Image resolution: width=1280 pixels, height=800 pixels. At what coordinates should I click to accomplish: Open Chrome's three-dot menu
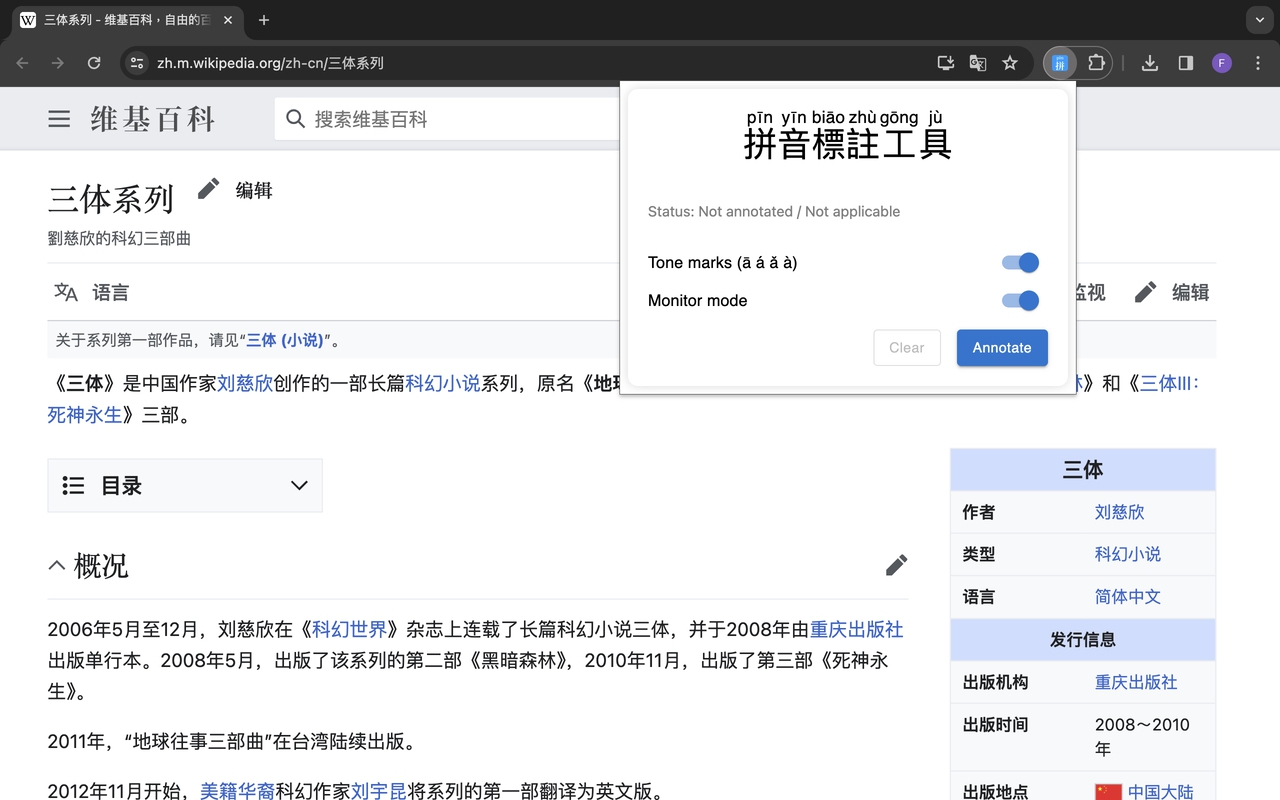1258,62
